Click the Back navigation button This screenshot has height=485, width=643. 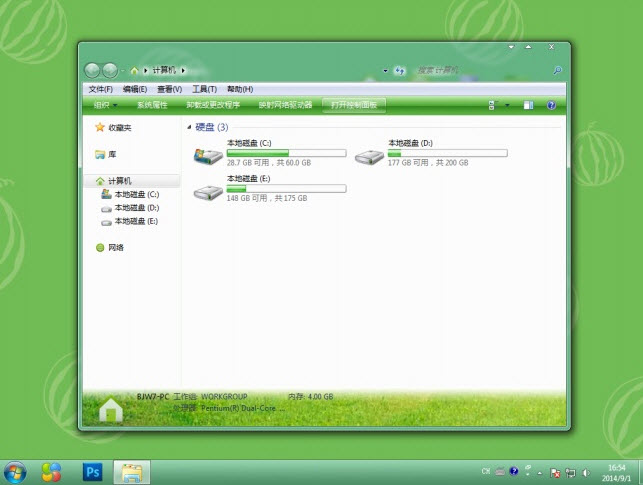(x=92, y=71)
